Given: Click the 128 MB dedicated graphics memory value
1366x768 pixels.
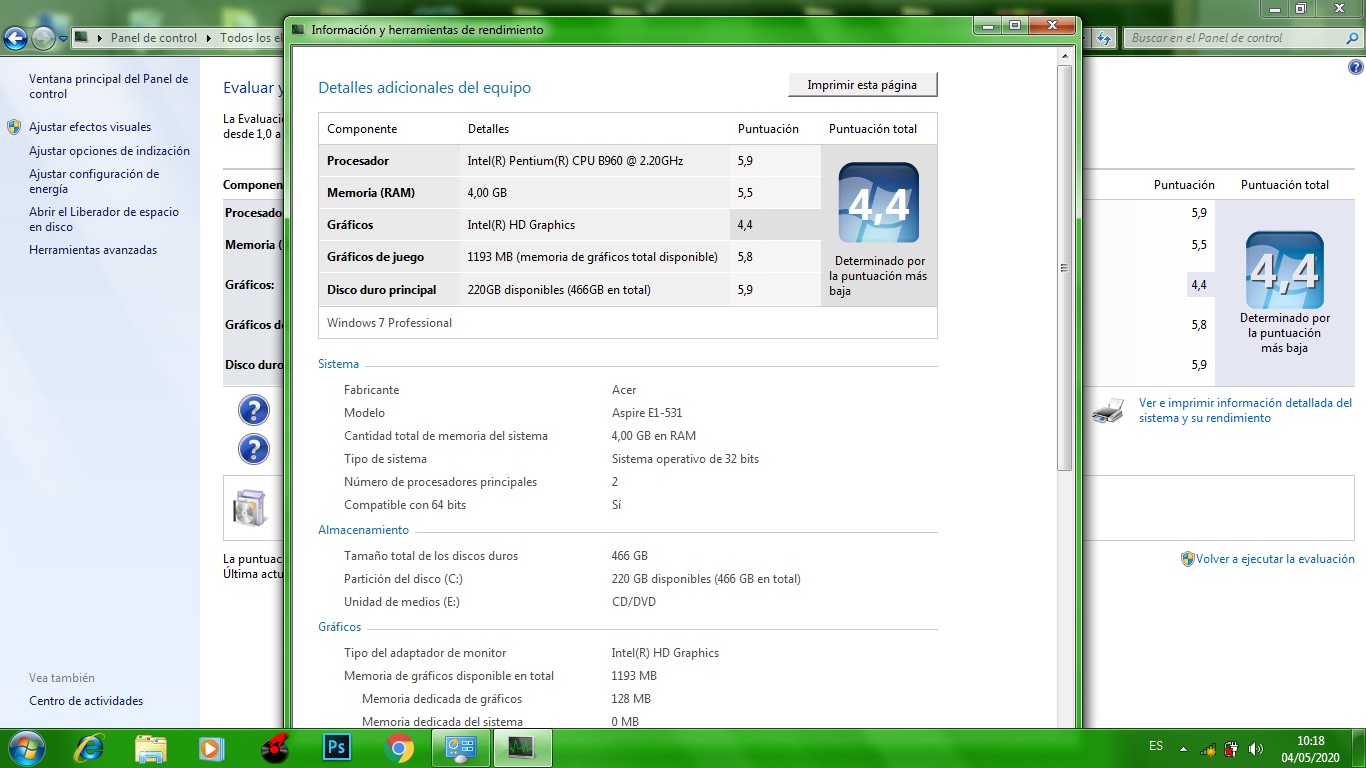Looking at the screenshot, I should pyautogui.click(x=631, y=699).
